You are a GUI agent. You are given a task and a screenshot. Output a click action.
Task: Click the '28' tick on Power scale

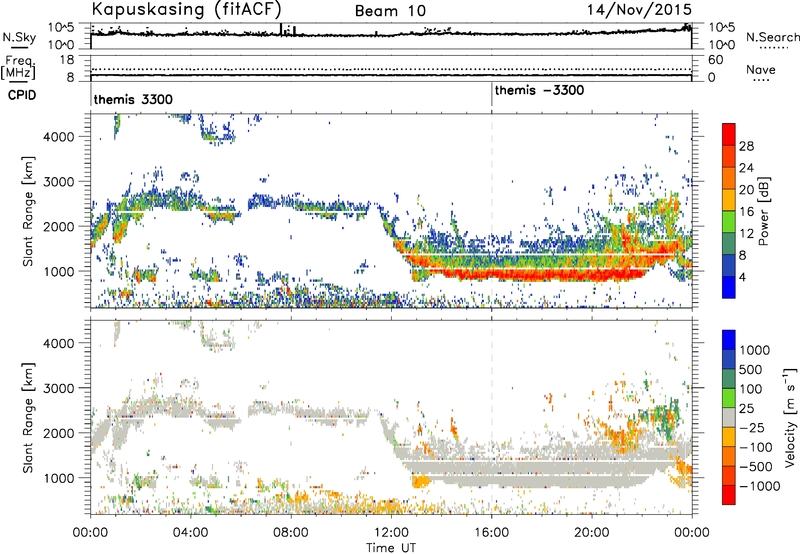point(746,146)
